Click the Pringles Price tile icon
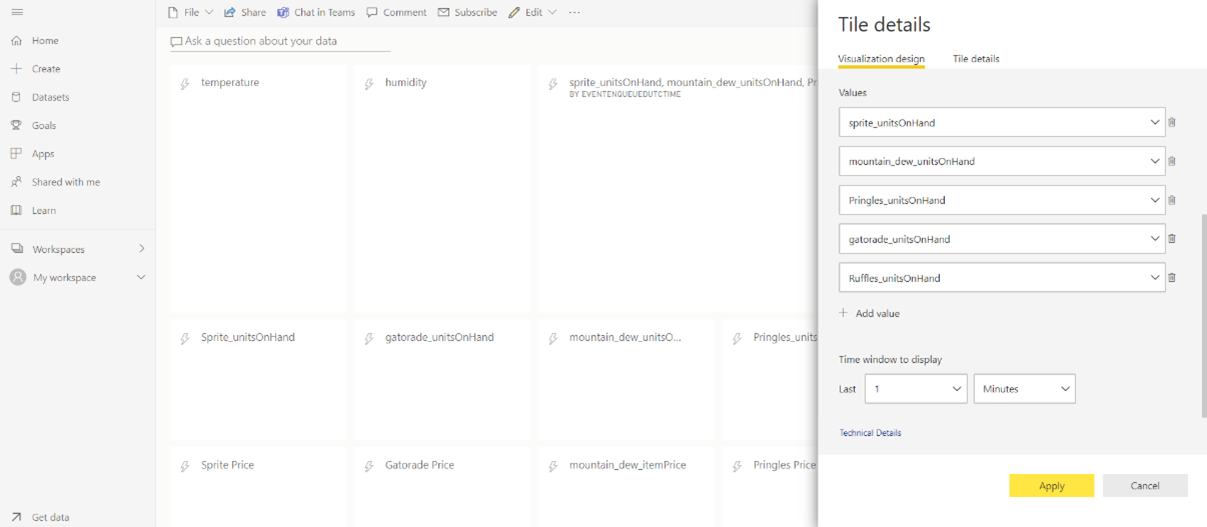This screenshot has width=1207, height=527. pyautogui.click(x=737, y=467)
